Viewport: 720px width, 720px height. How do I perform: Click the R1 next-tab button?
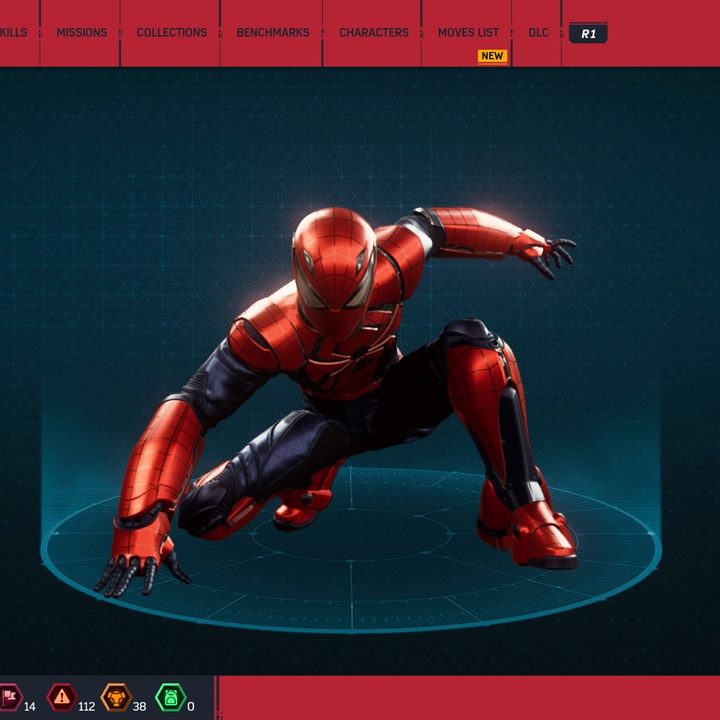pos(588,34)
